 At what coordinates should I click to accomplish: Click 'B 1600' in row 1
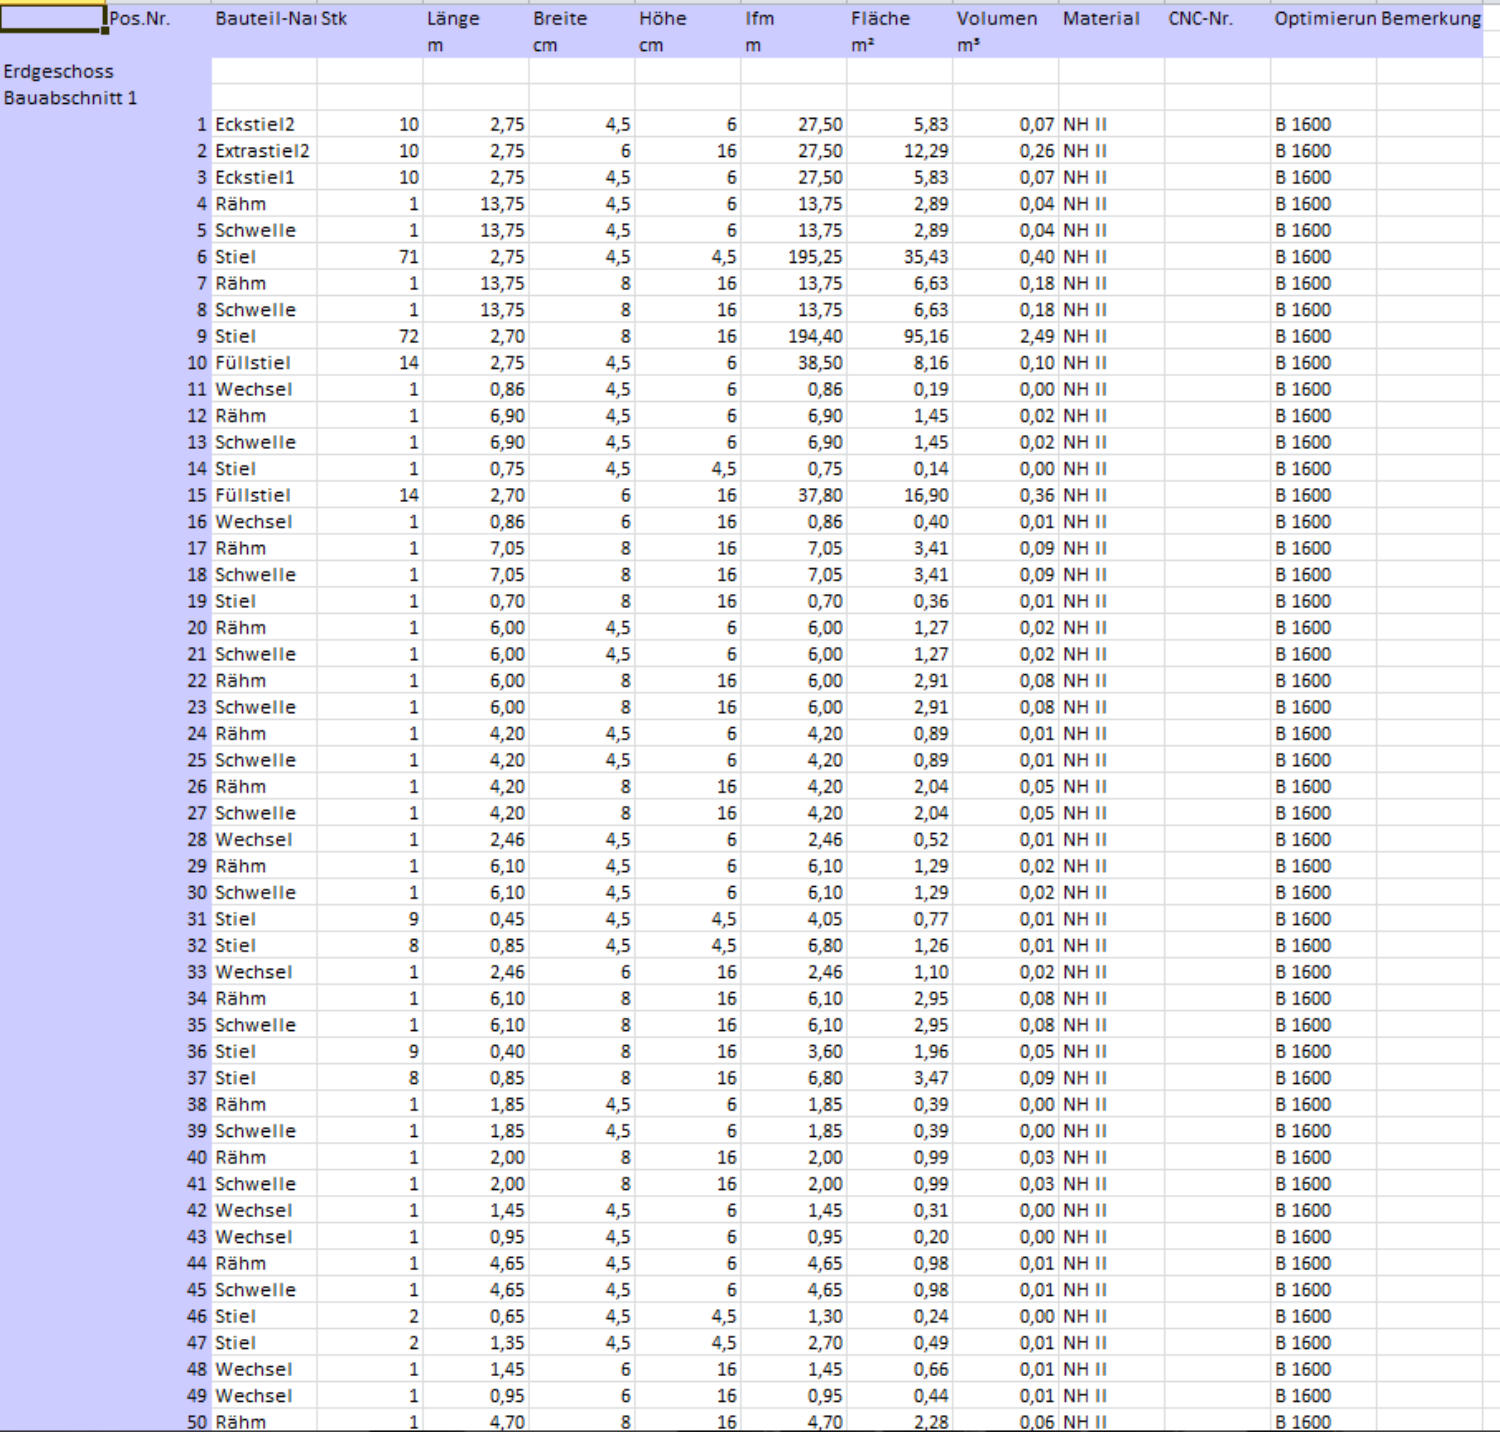(x=1324, y=124)
